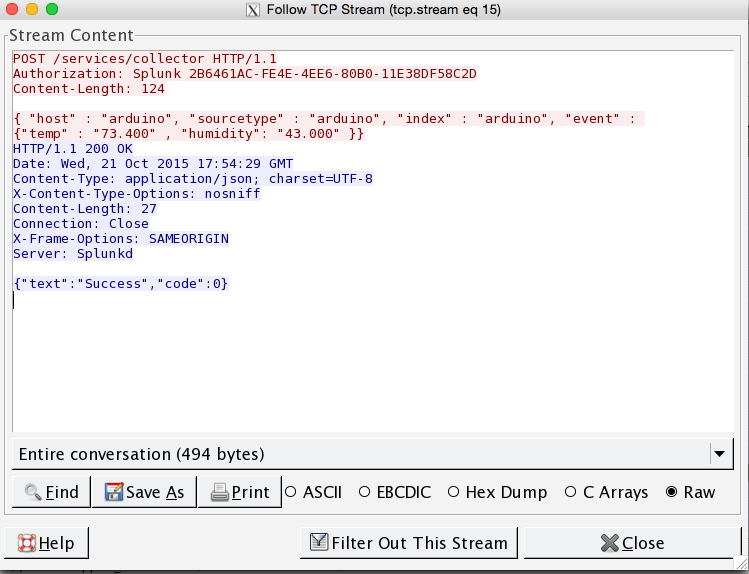Click the Entire conversation (494 bytes) combo box

(x=373, y=454)
